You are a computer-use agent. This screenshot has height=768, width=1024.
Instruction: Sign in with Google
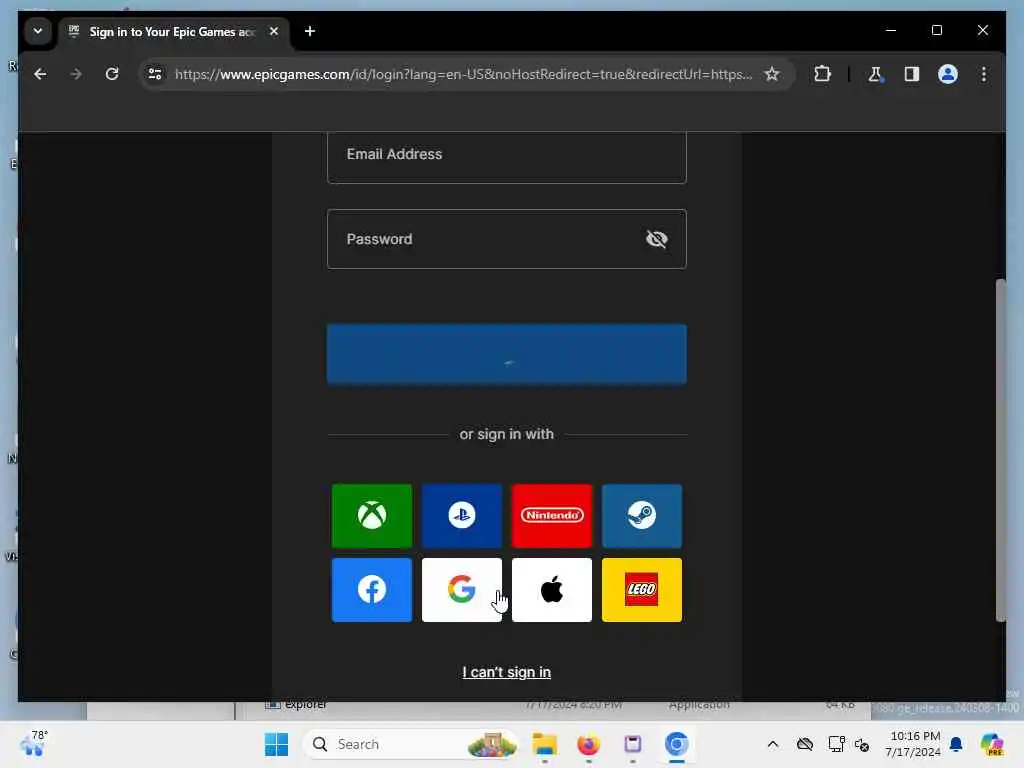point(462,590)
